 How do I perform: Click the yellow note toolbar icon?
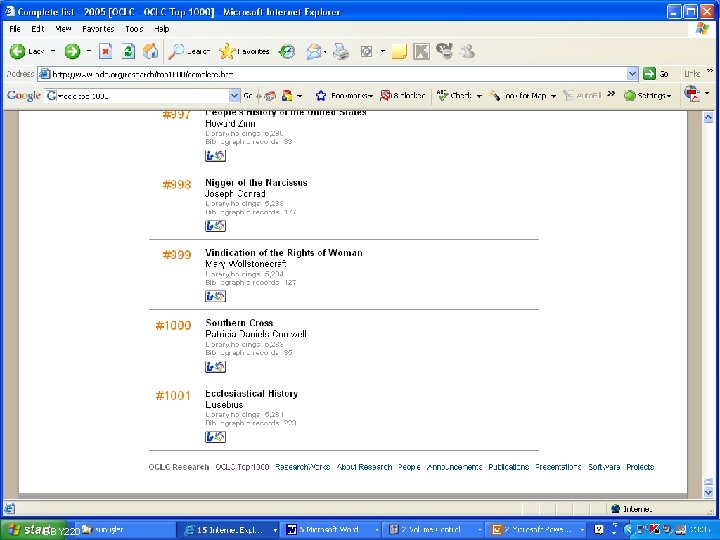tap(399, 51)
